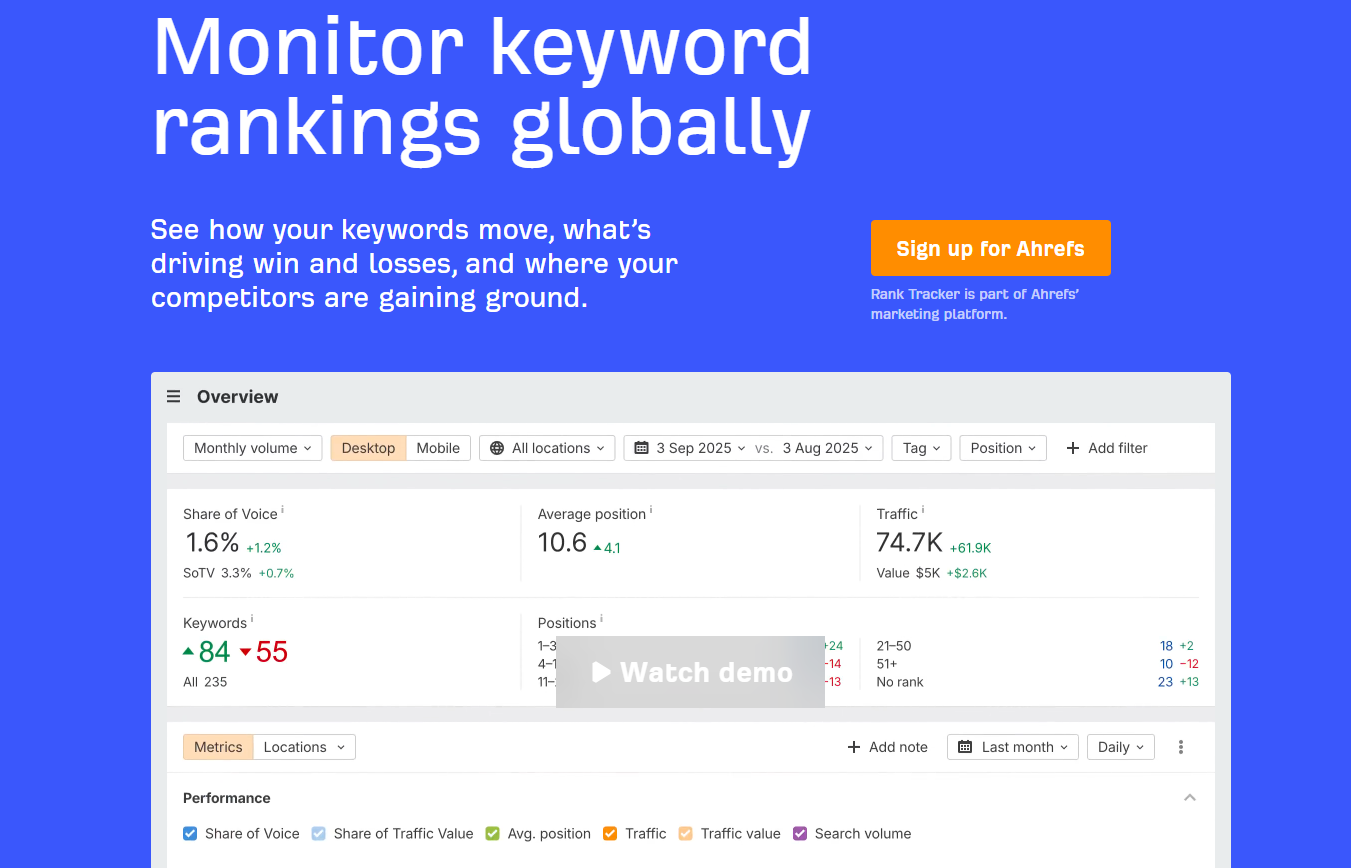The height and width of the screenshot is (868, 1351).
Task: Click the info icon beside Share of Voice
Action: (282, 510)
